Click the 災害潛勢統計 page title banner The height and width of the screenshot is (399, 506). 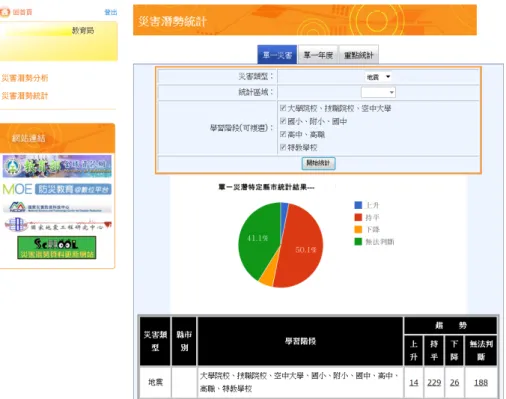(x=305, y=20)
